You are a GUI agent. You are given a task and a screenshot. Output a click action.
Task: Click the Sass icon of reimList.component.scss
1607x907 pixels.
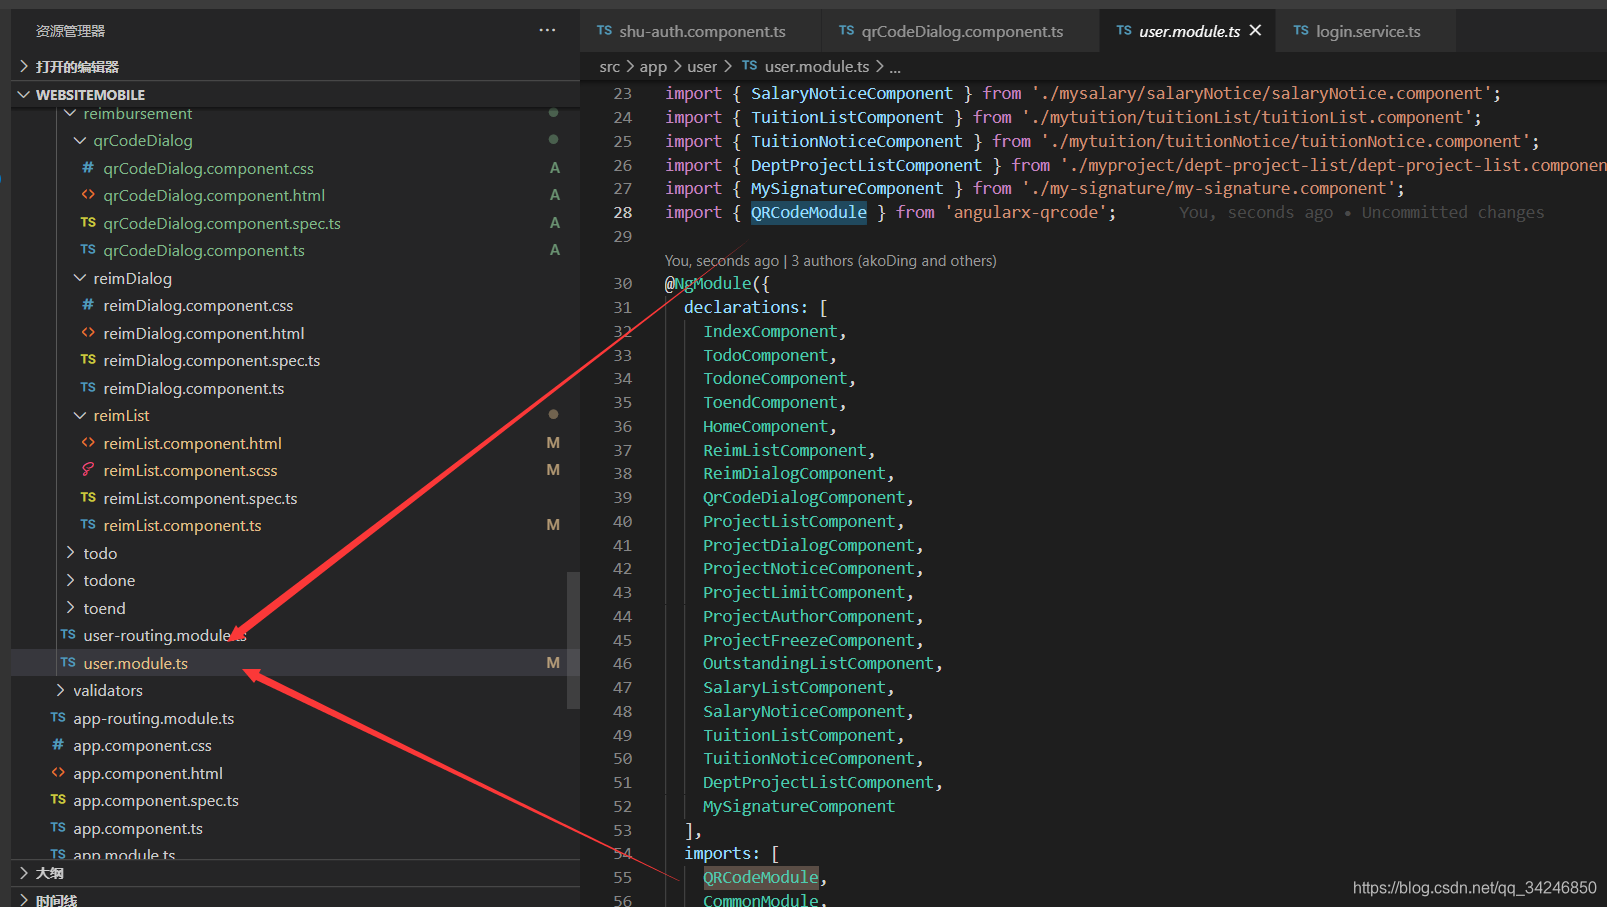pos(88,470)
